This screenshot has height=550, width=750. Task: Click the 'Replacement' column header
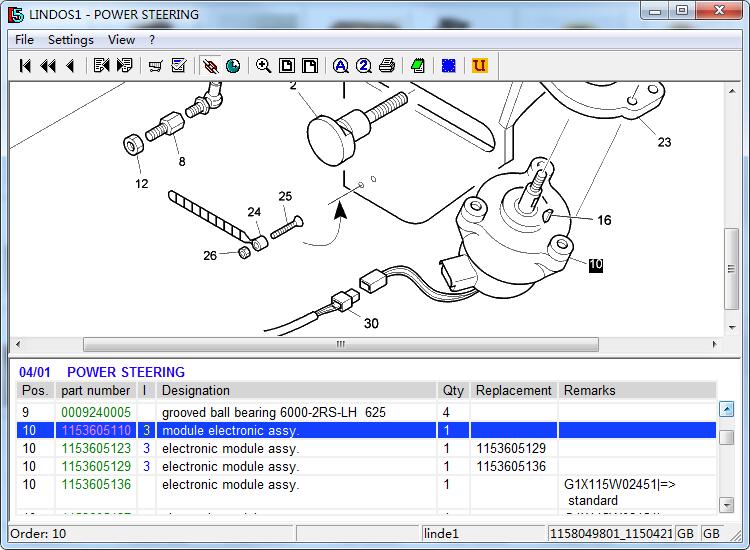(514, 390)
